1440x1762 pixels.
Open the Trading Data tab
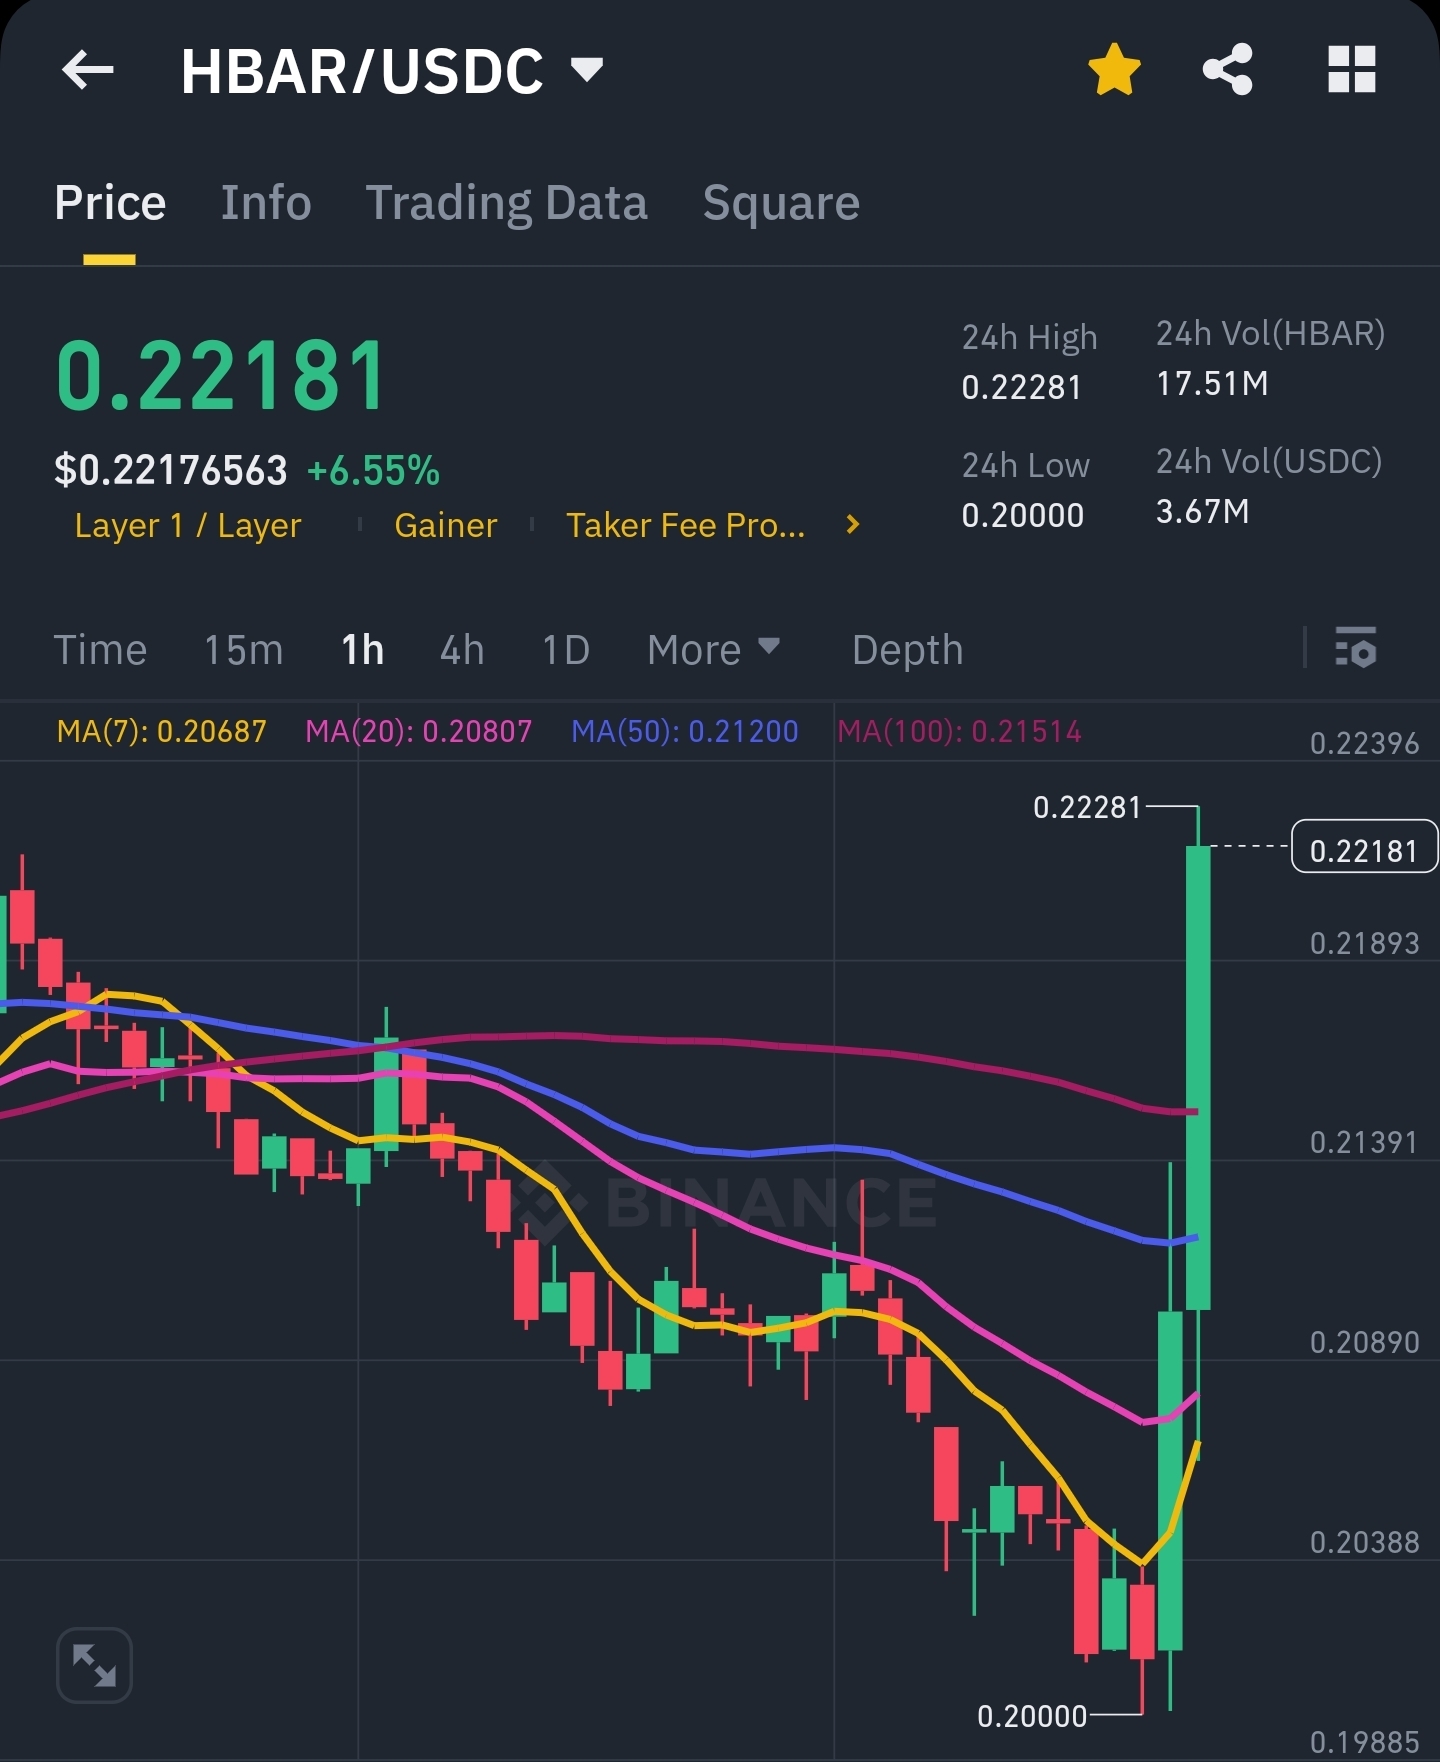[506, 203]
